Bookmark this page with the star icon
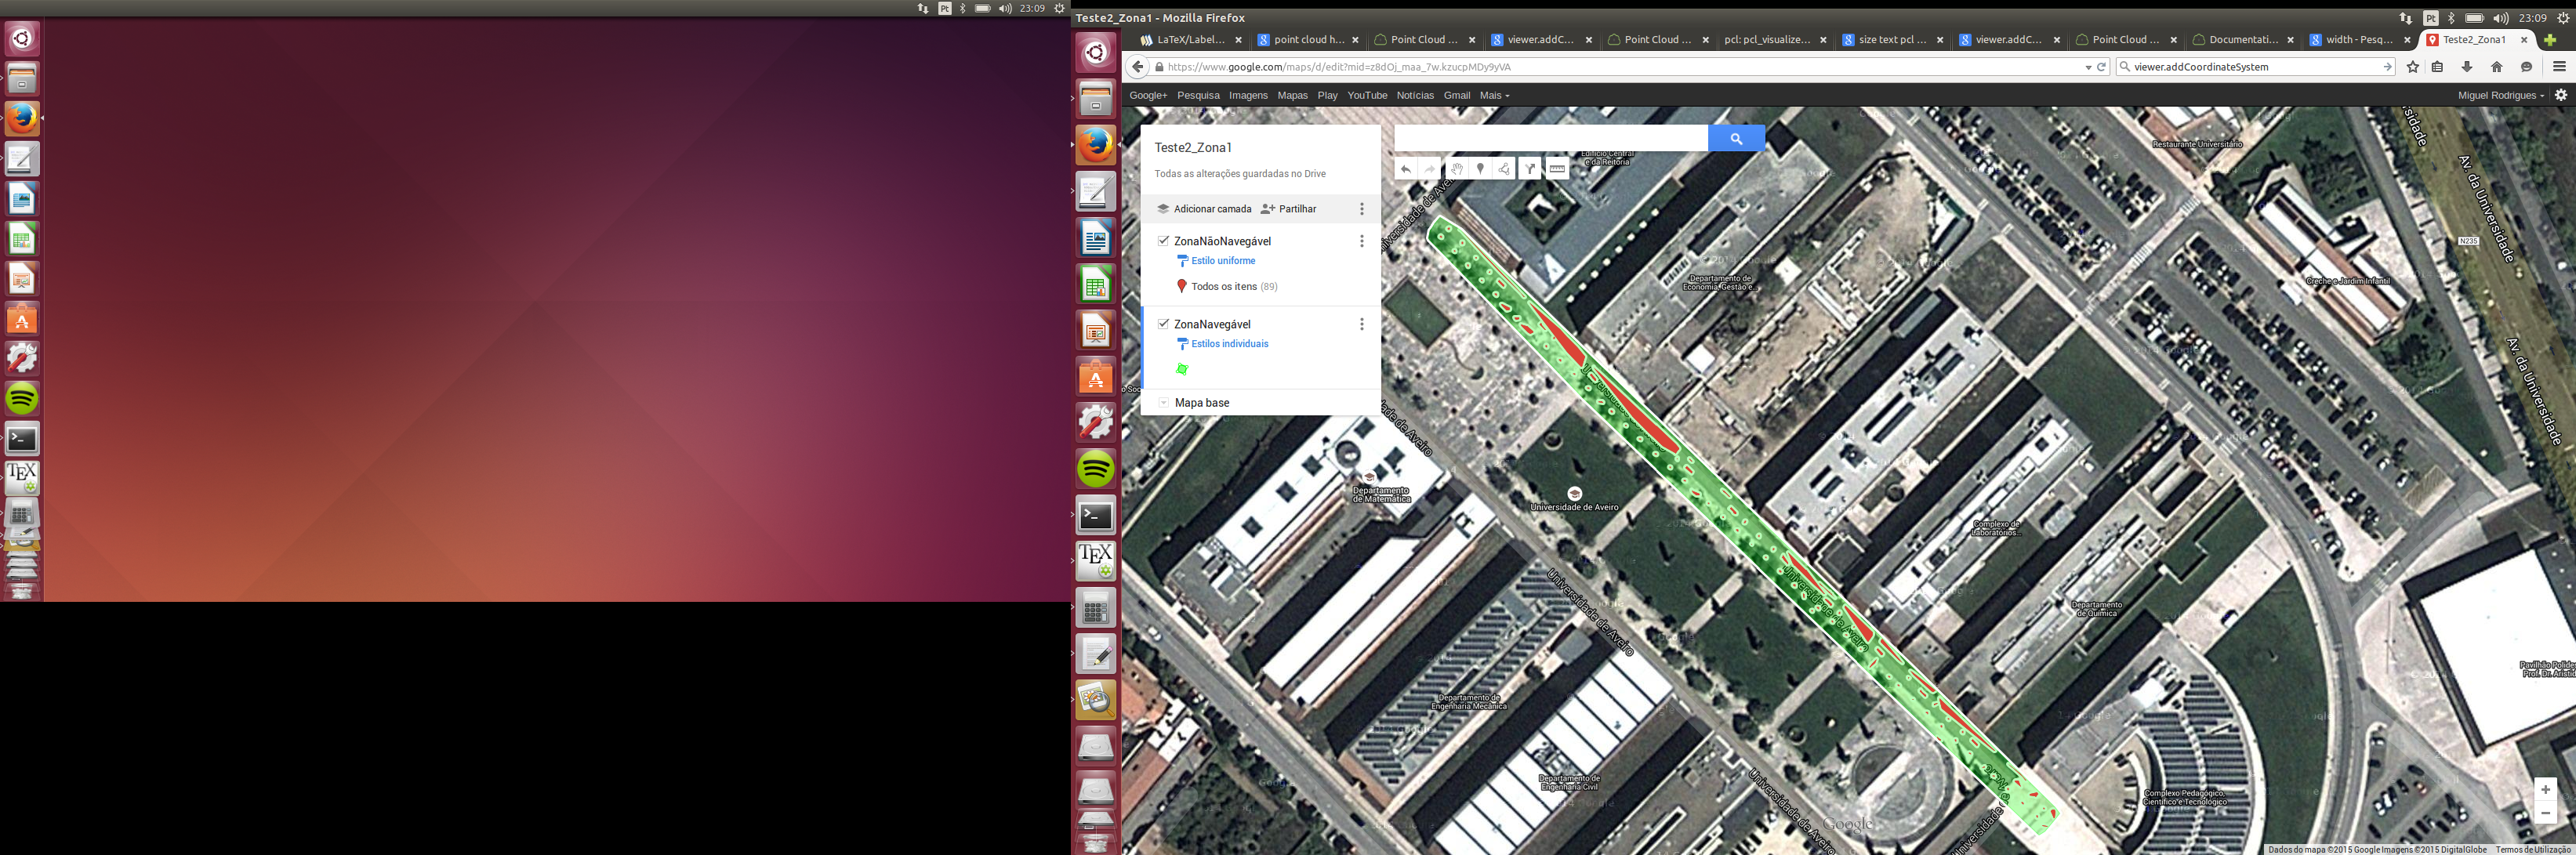This screenshot has height=855, width=2576. pyautogui.click(x=2413, y=67)
